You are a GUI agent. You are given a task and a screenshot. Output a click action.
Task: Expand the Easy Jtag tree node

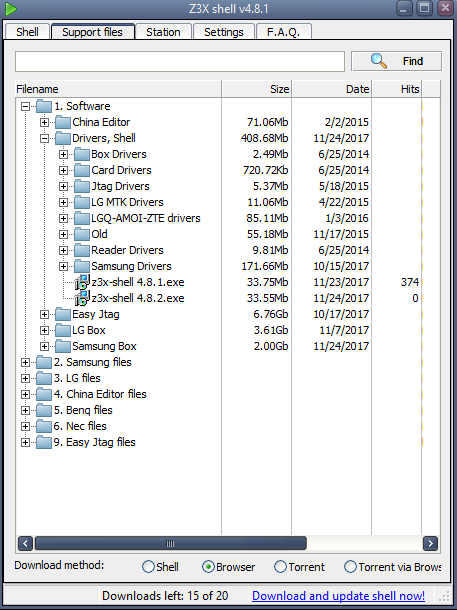[x=44, y=314]
